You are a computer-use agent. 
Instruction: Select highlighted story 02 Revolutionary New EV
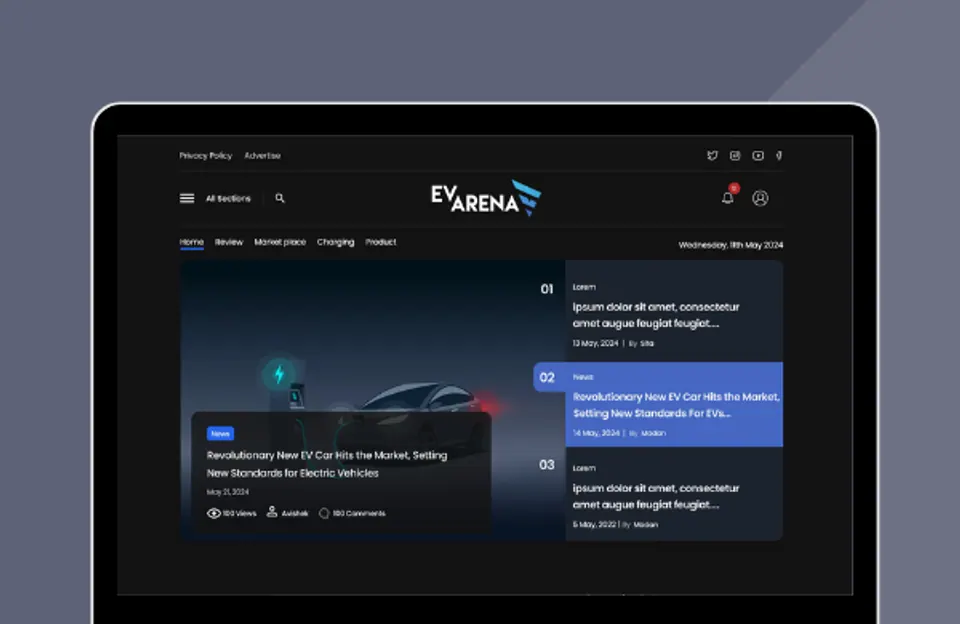tap(676, 405)
